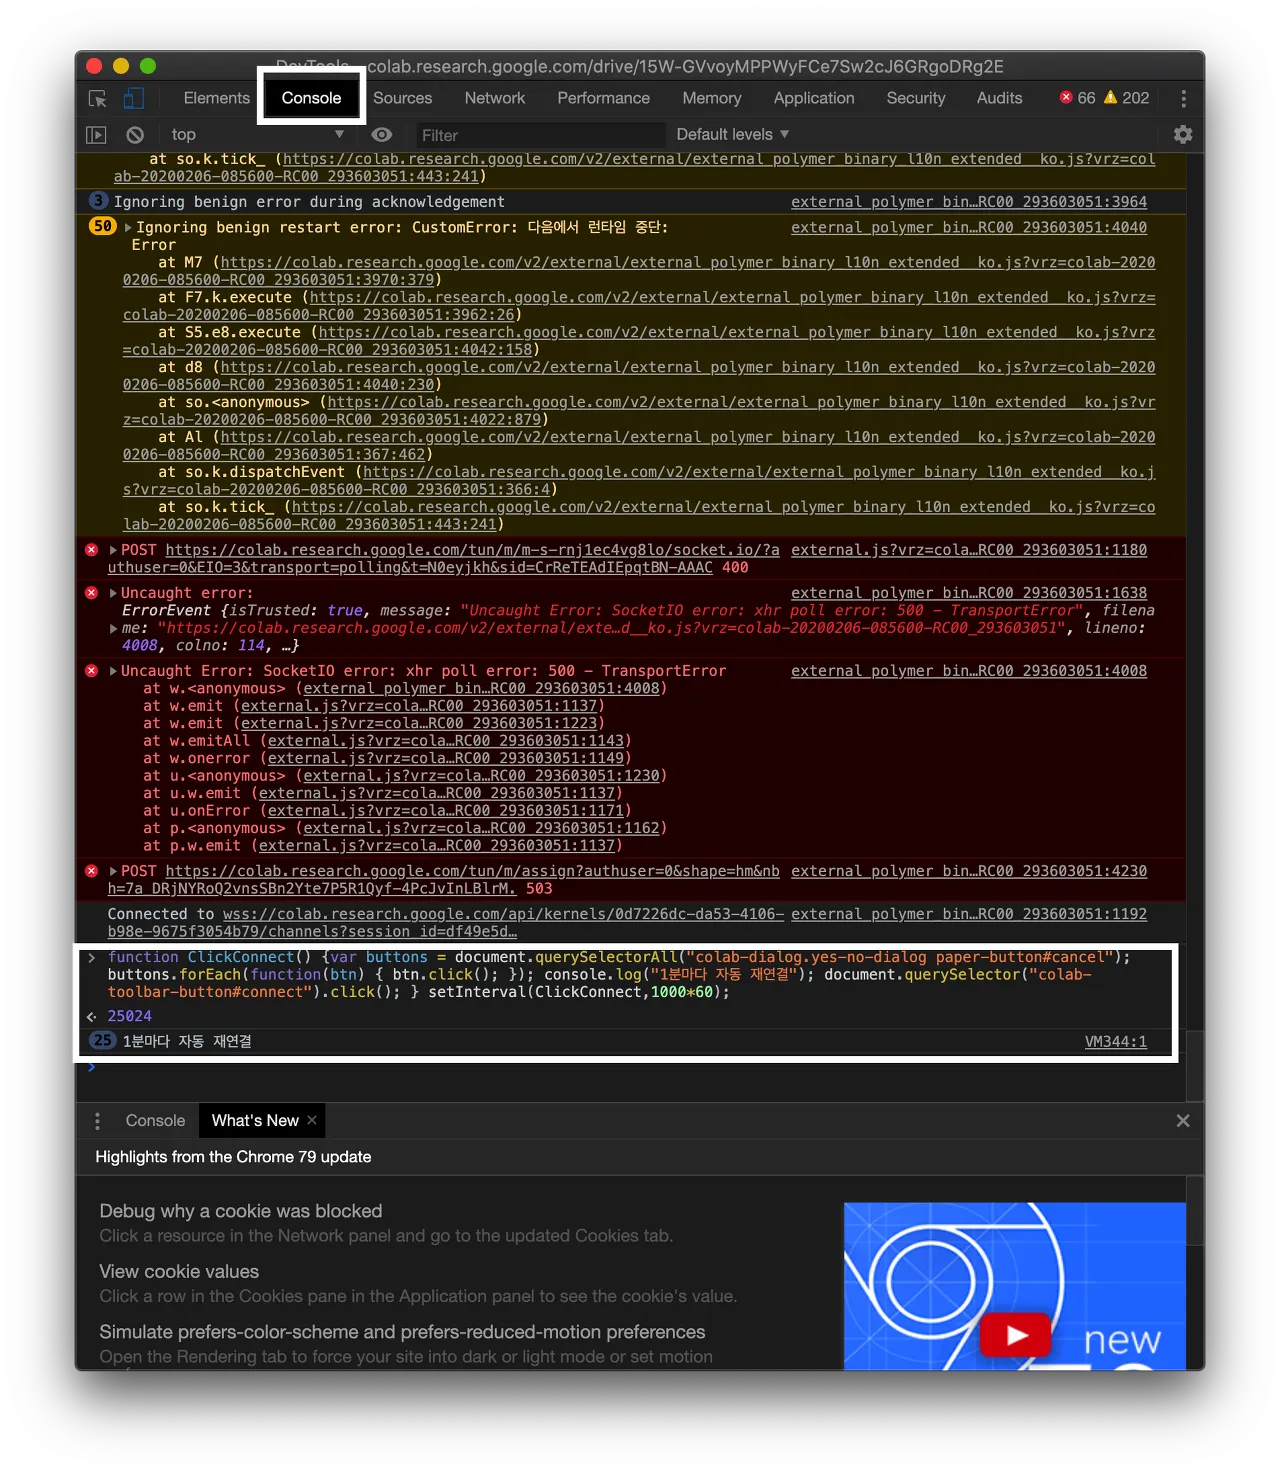Screen dimensions: 1280x1470
Task: Open the Security tab
Action: (916, 98)
